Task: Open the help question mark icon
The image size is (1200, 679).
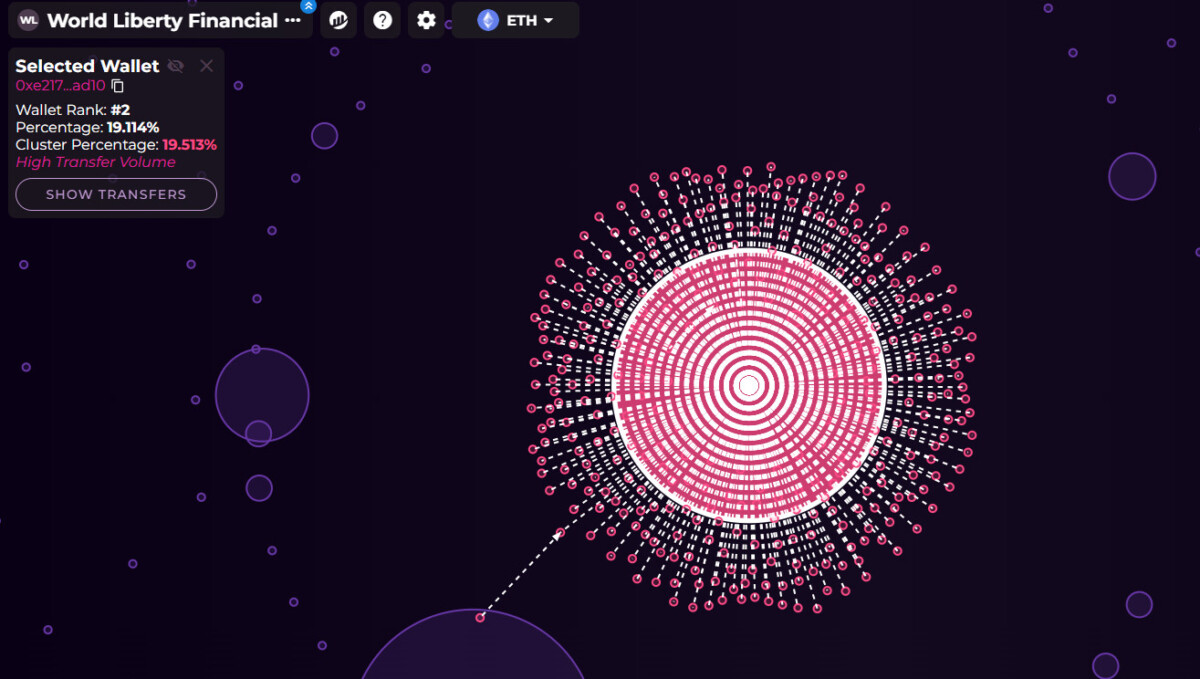Action: tap(382, 20)
